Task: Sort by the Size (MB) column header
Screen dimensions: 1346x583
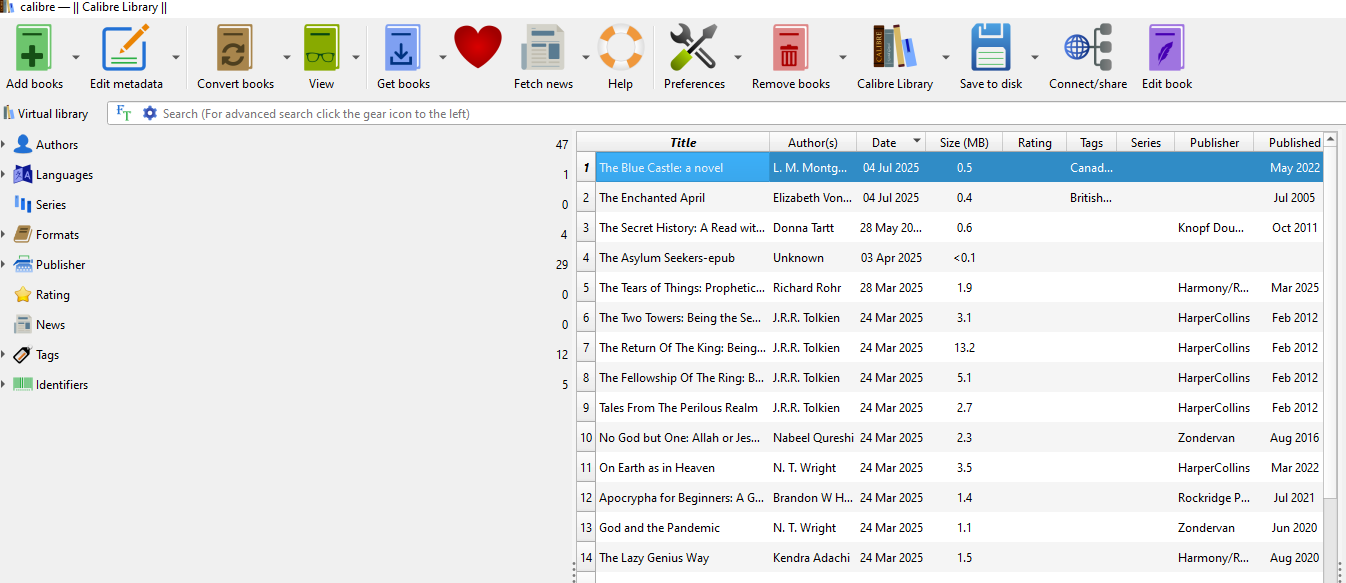Action: [x=964, y=142]
